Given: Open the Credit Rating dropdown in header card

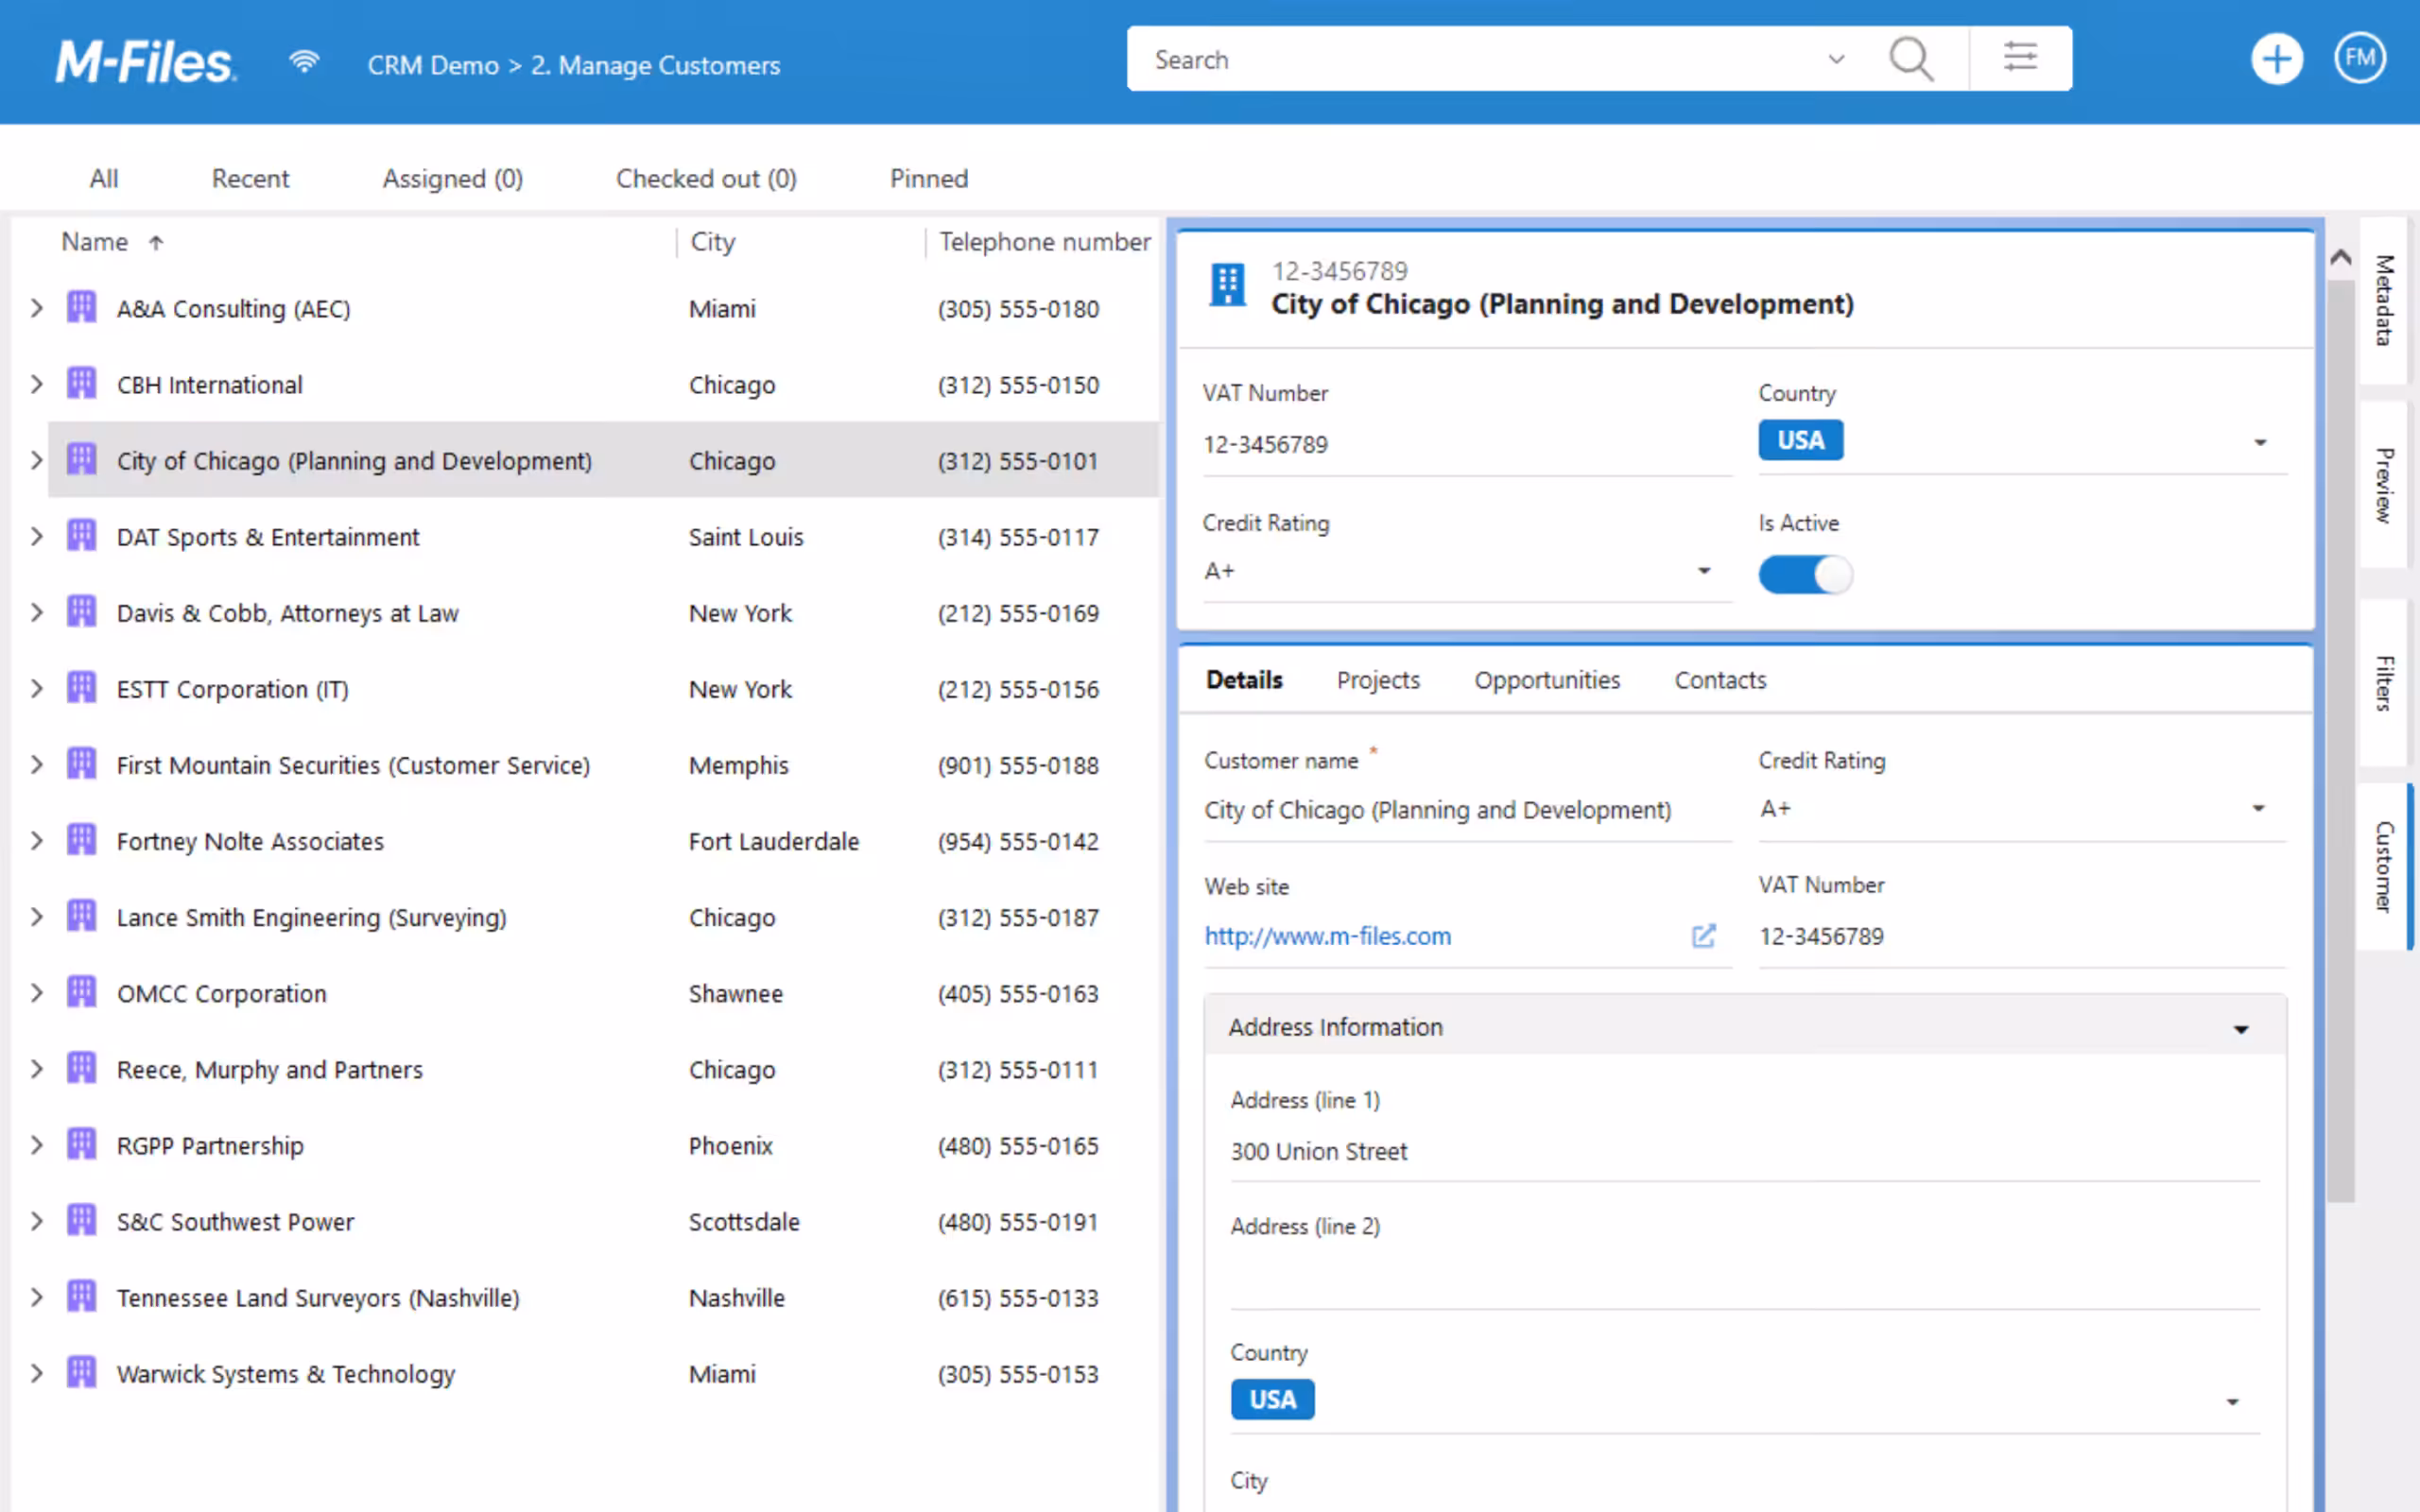Looking at the screenshot, I should point(1704,571).
